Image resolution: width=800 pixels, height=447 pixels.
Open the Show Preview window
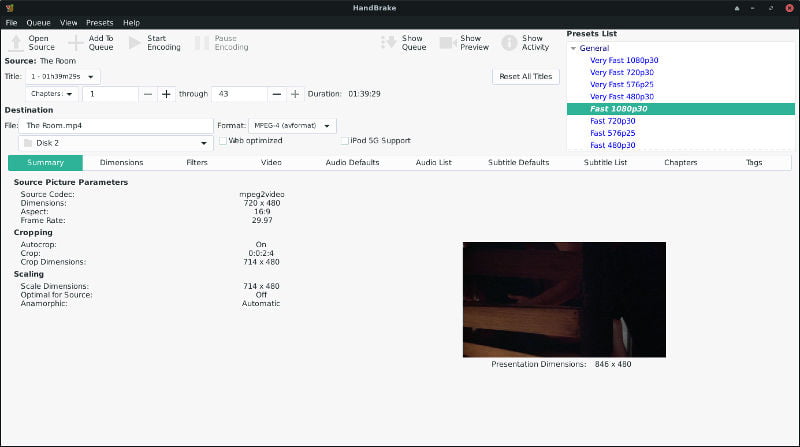pos(448,43)
